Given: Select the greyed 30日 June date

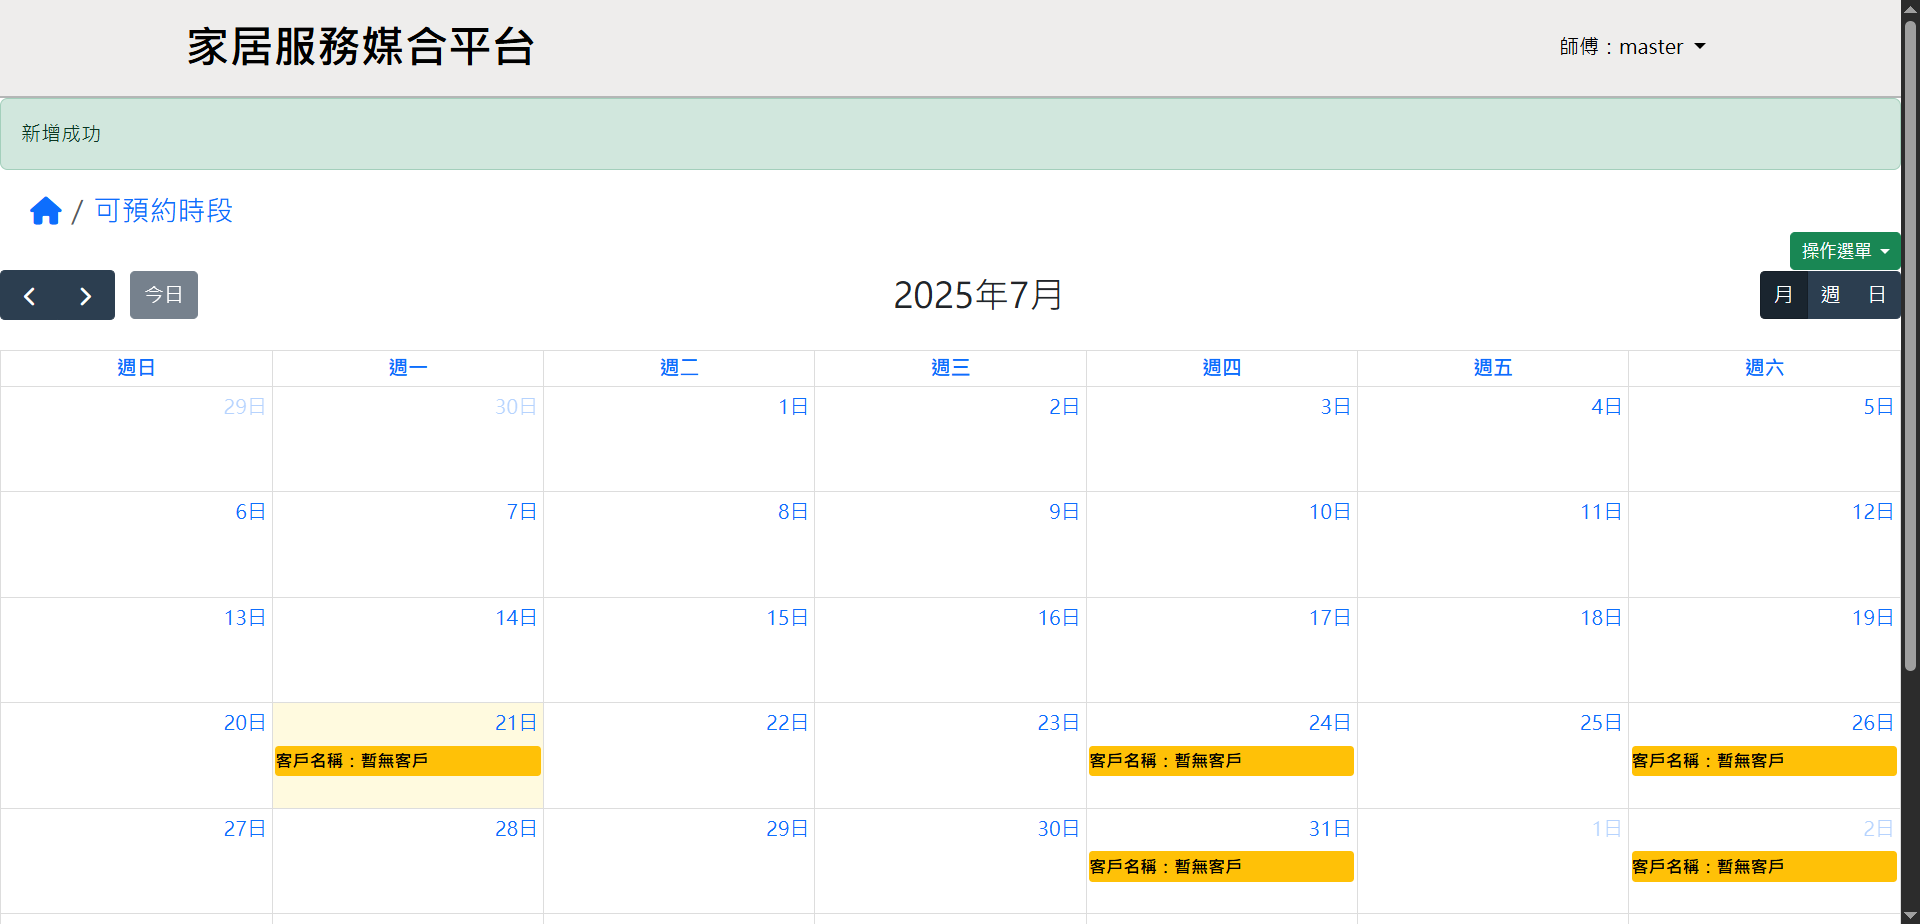Looking at the screenshot, I should (516, 407).
